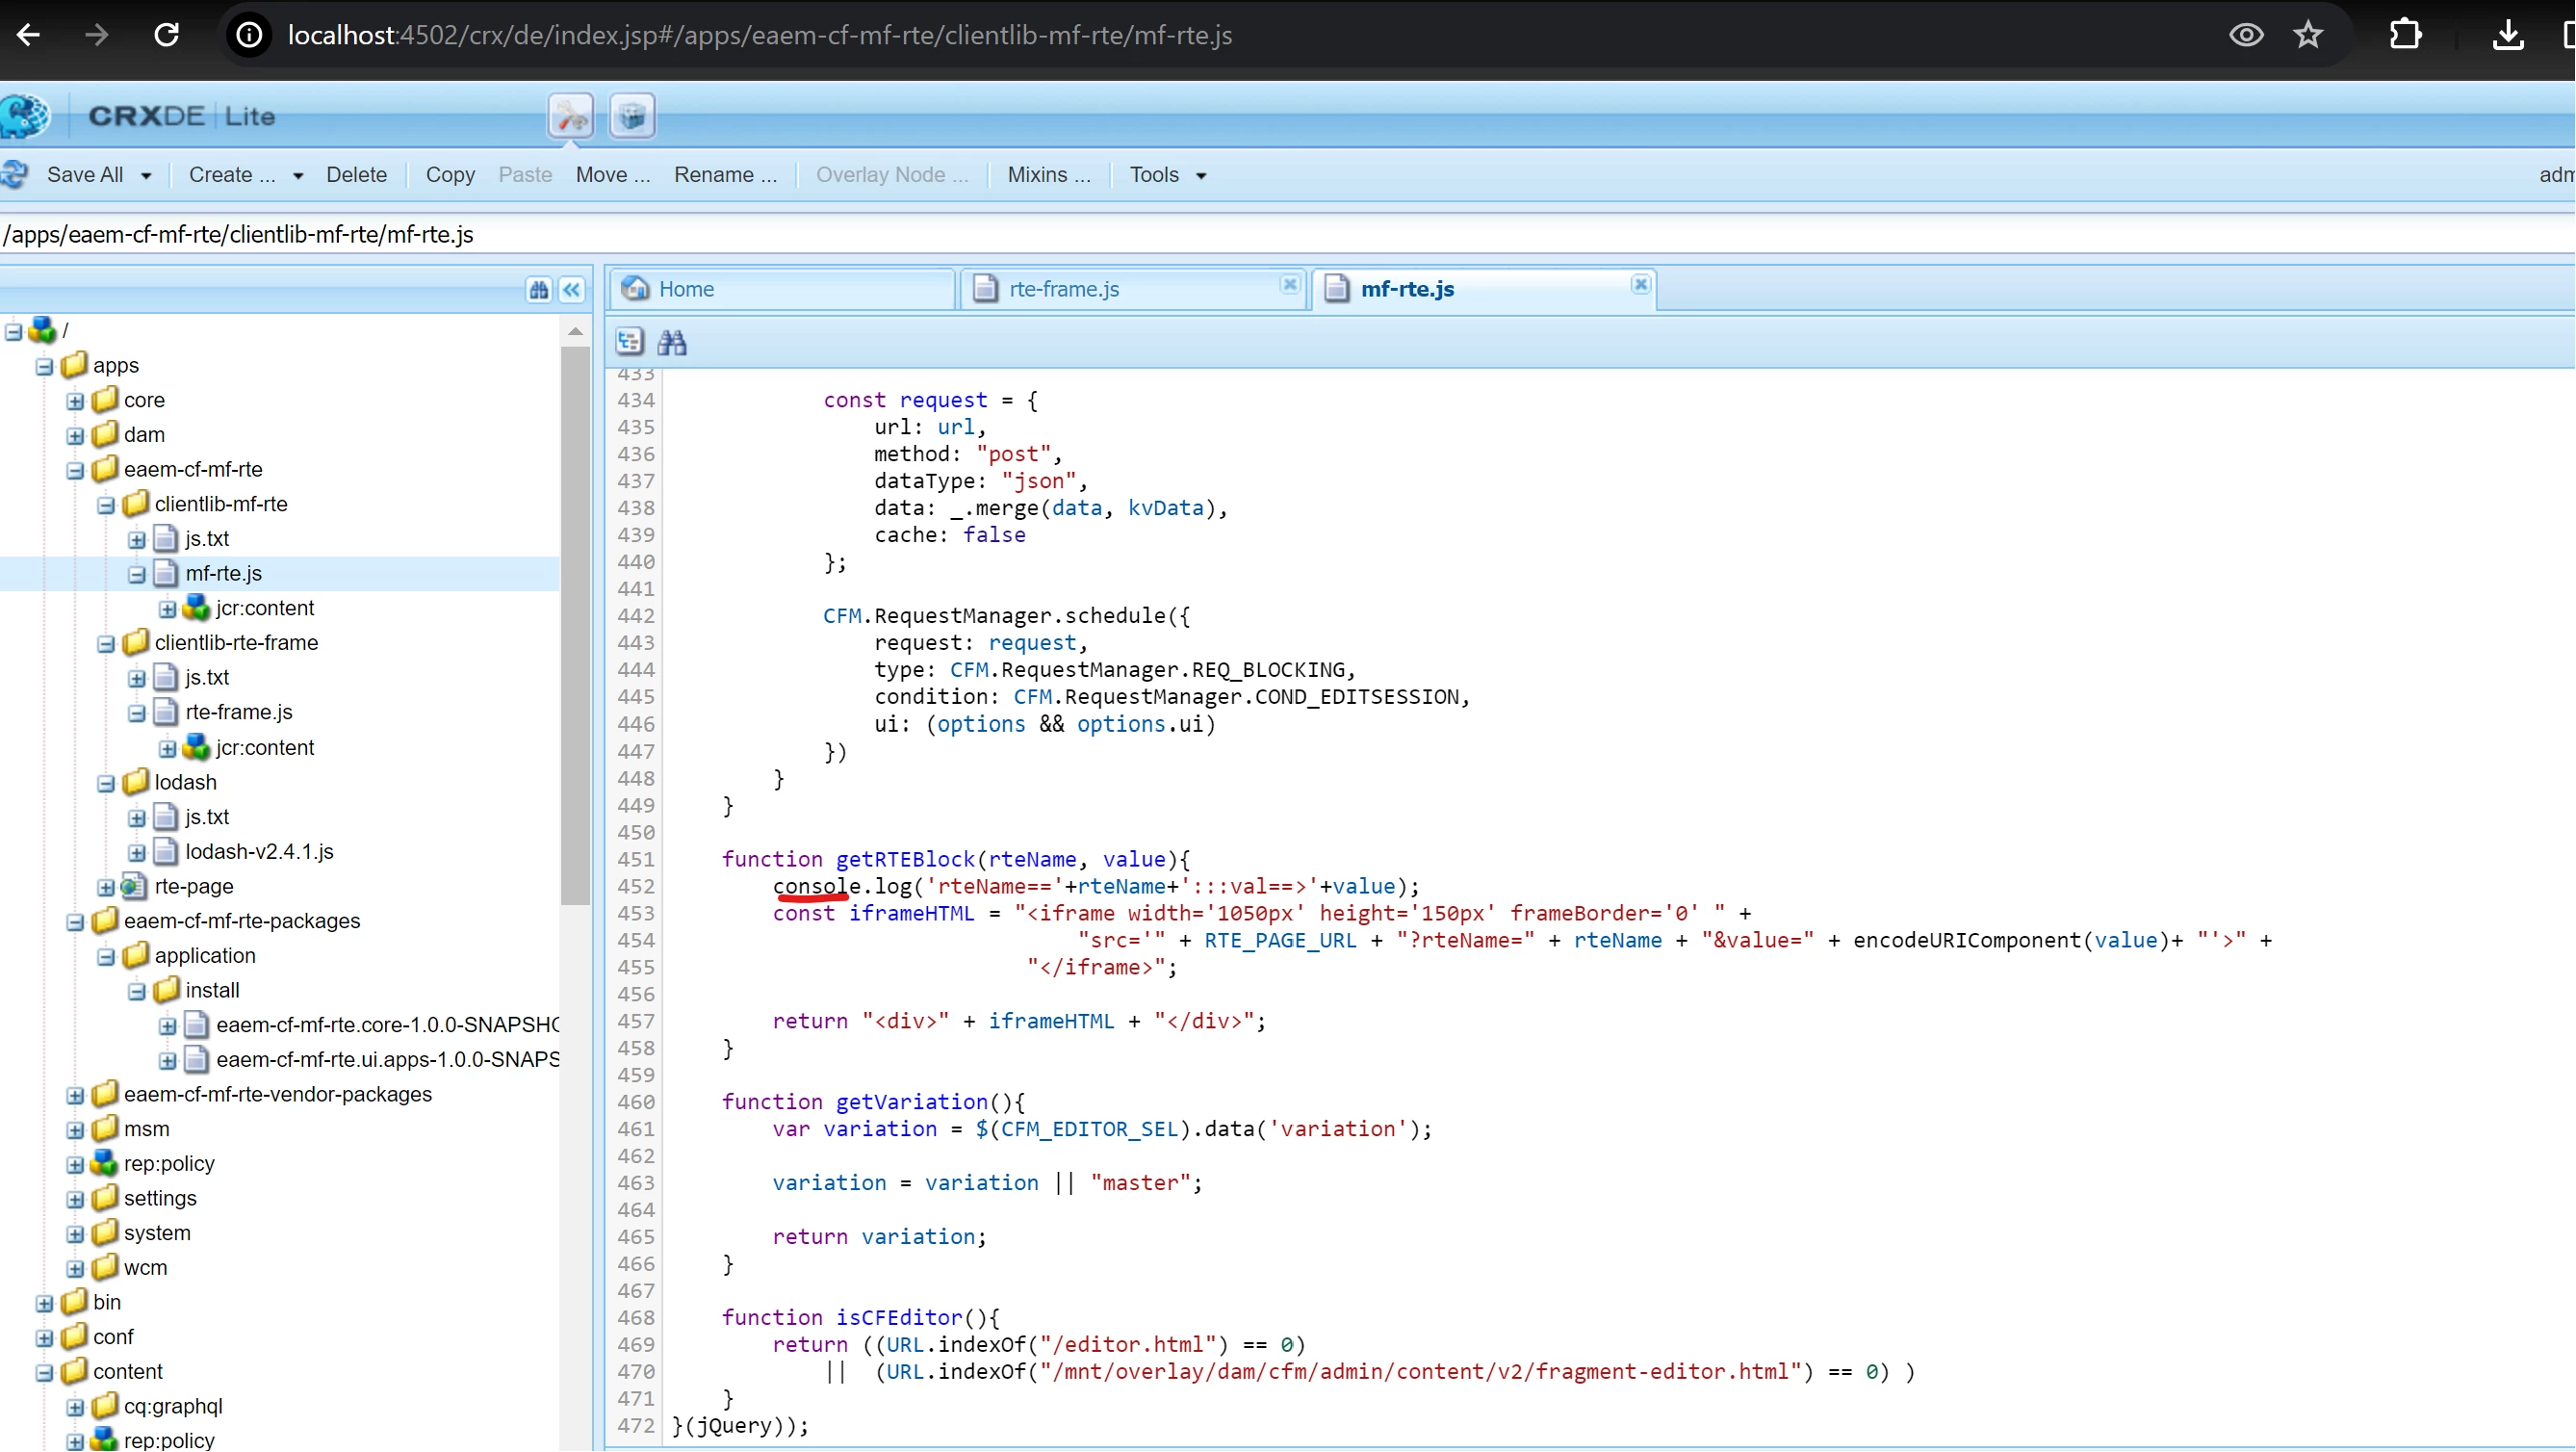Click the binoculars search icon in editor toolbar
Screen dimensions: 2576x1452
[672, 343]
